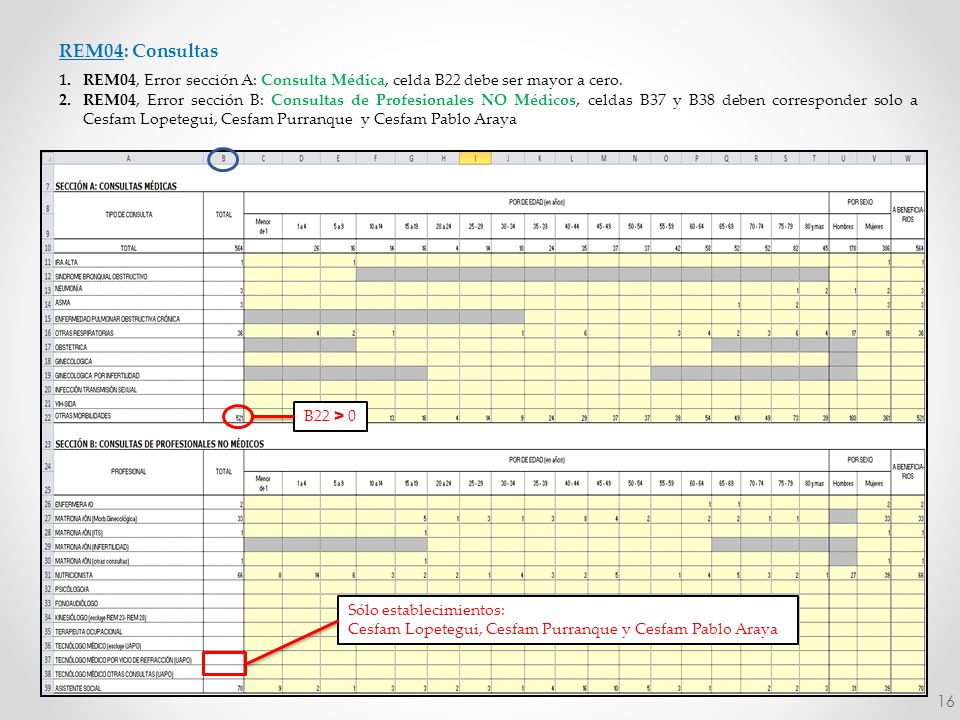
Task: Select the 'FONOAUDIÓLOGO' row label
Action: point(76,603)
